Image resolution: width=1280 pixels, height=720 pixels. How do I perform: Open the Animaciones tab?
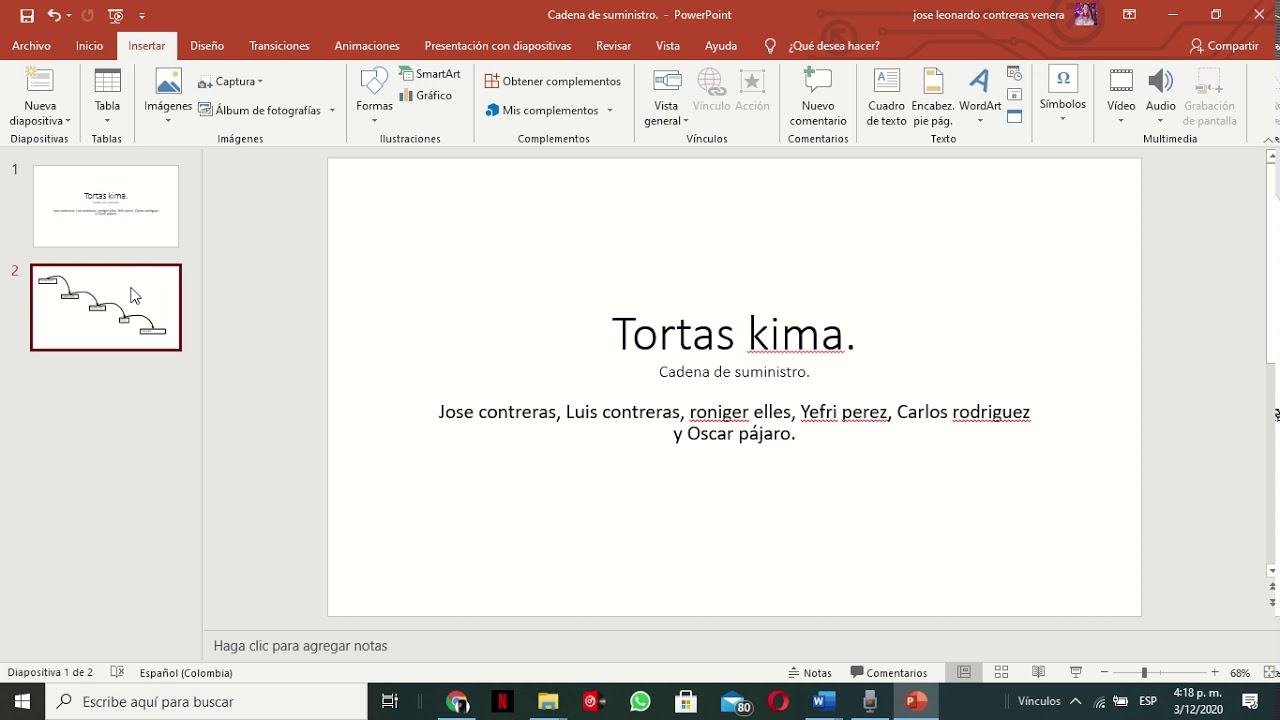(367, 46)
